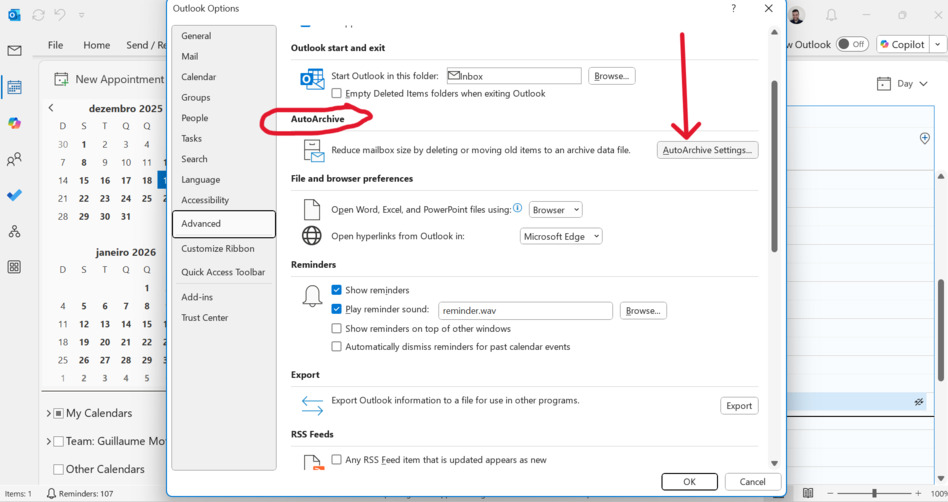Click the info icon next to Open Word files using

point(518,208)
